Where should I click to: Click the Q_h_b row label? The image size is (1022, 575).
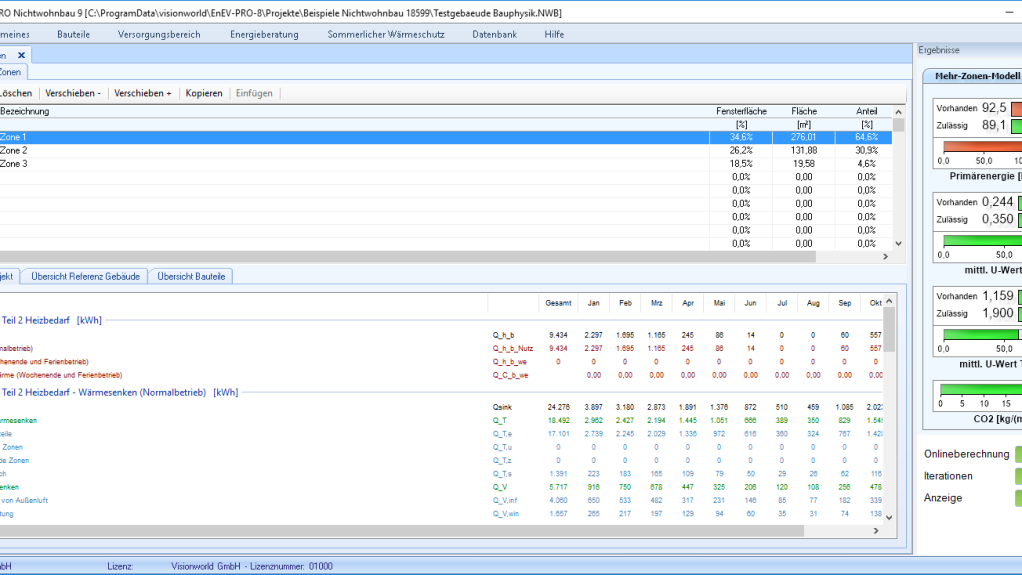tap(503, 335)
